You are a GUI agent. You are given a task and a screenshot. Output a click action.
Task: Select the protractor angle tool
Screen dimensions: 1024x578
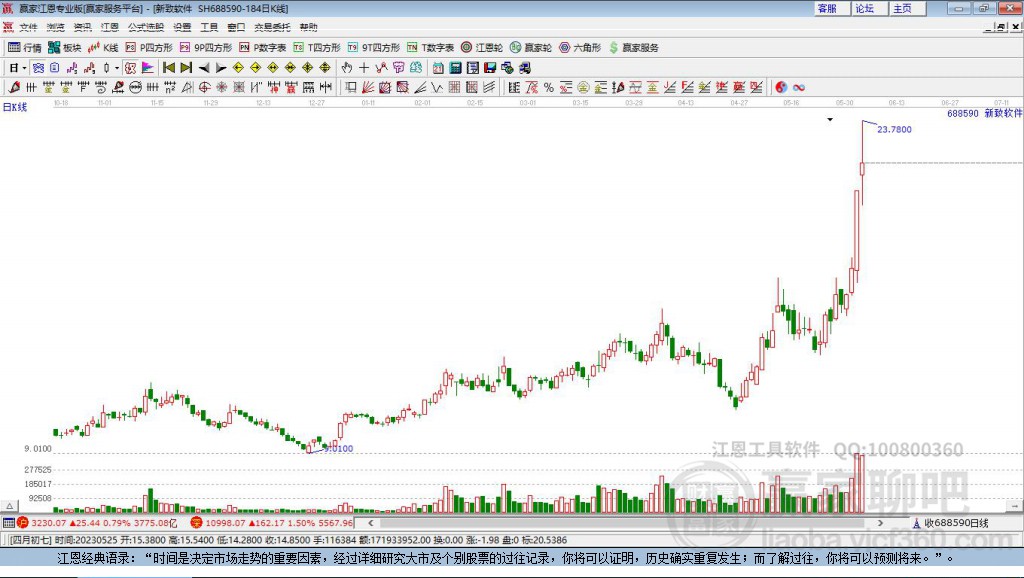point(187,87)
